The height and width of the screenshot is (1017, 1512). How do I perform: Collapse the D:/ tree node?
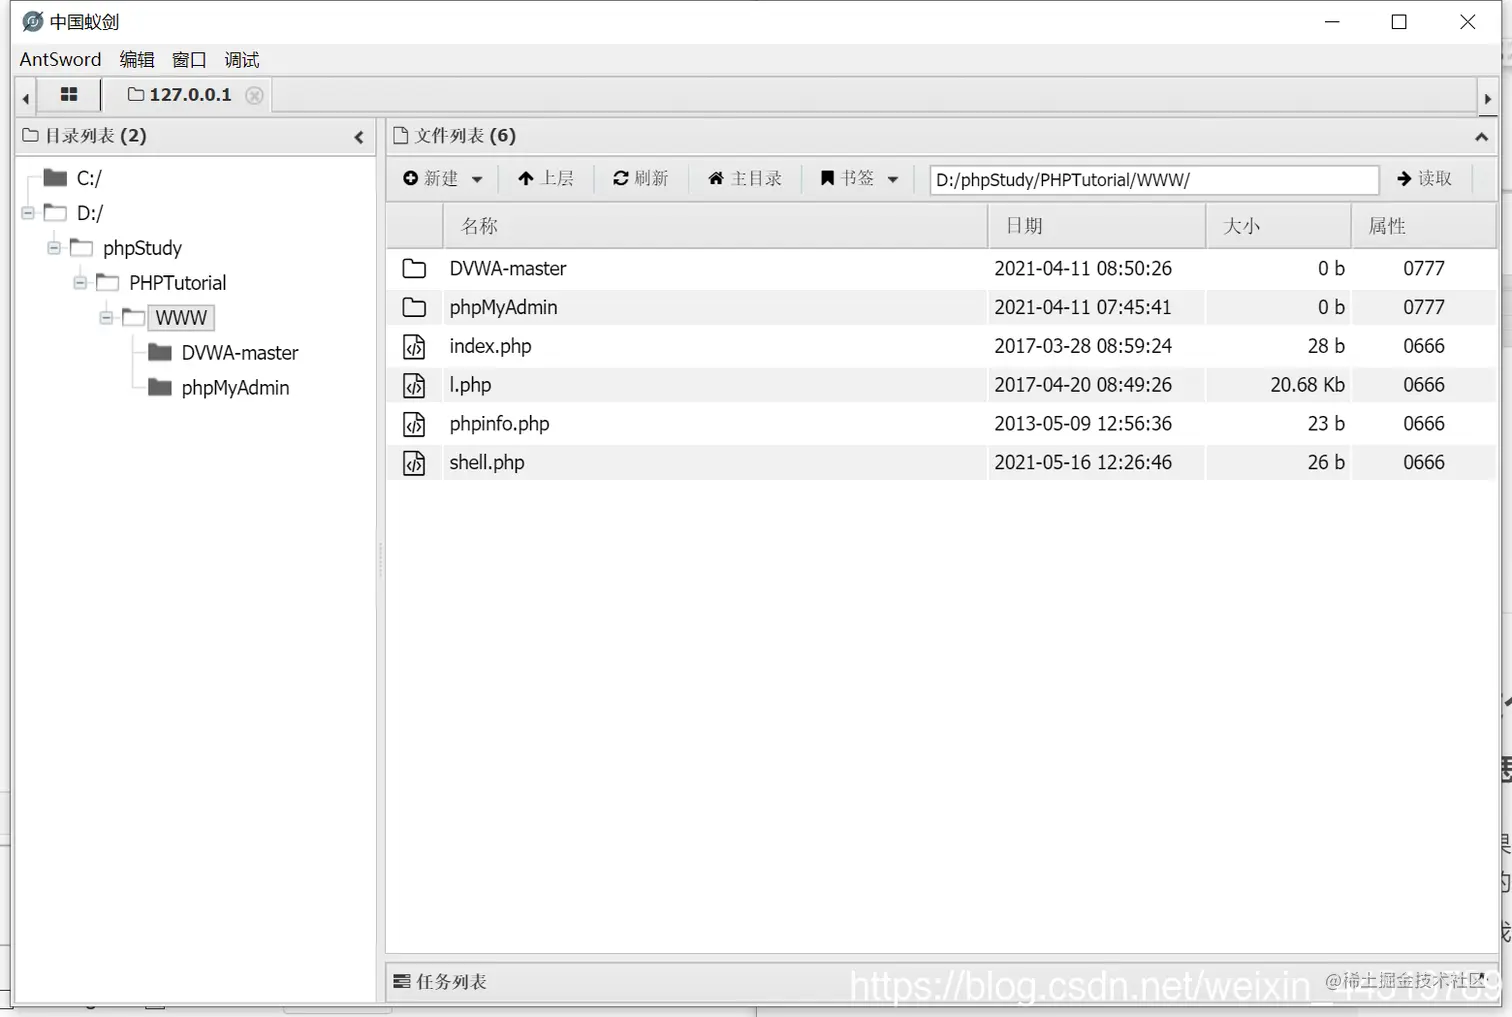coord(28,213)
